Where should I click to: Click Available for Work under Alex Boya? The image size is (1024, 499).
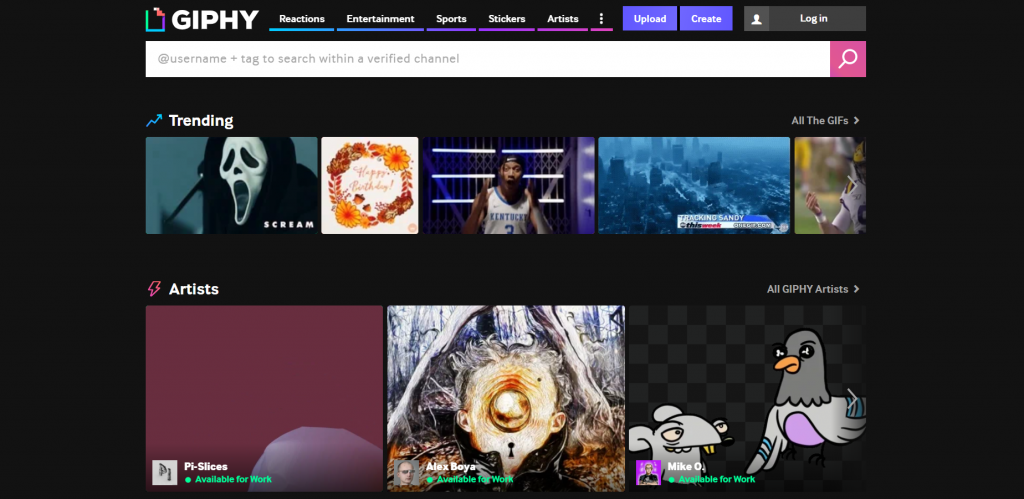475,479
